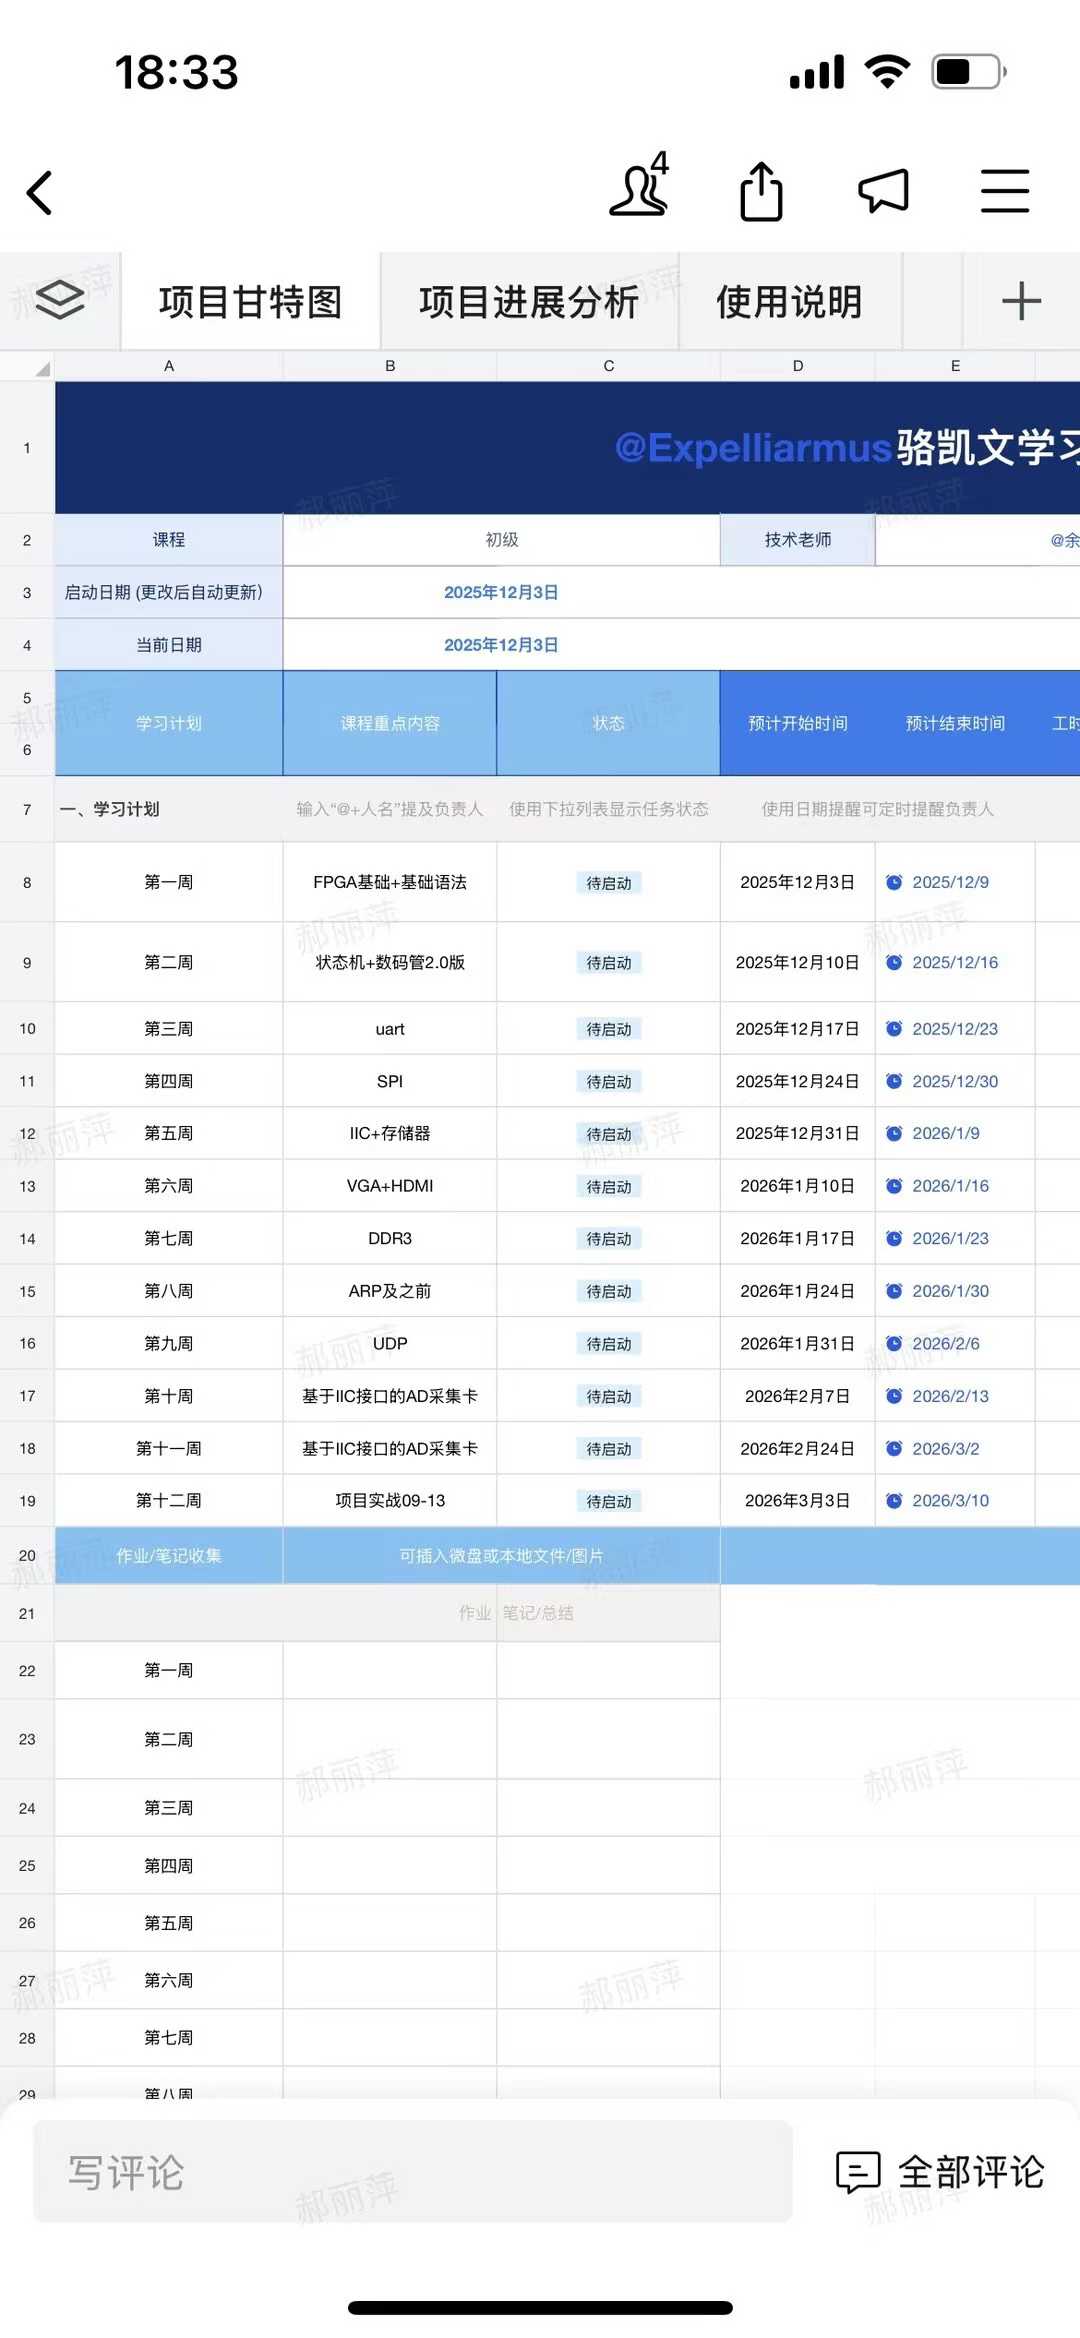Switch to 使用说明 tab

(x=789, y=302)
